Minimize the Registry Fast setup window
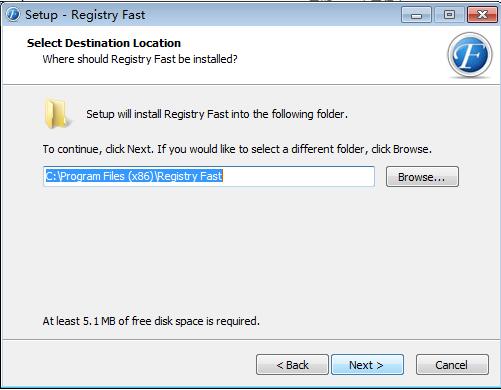 [x=416, y=15]
